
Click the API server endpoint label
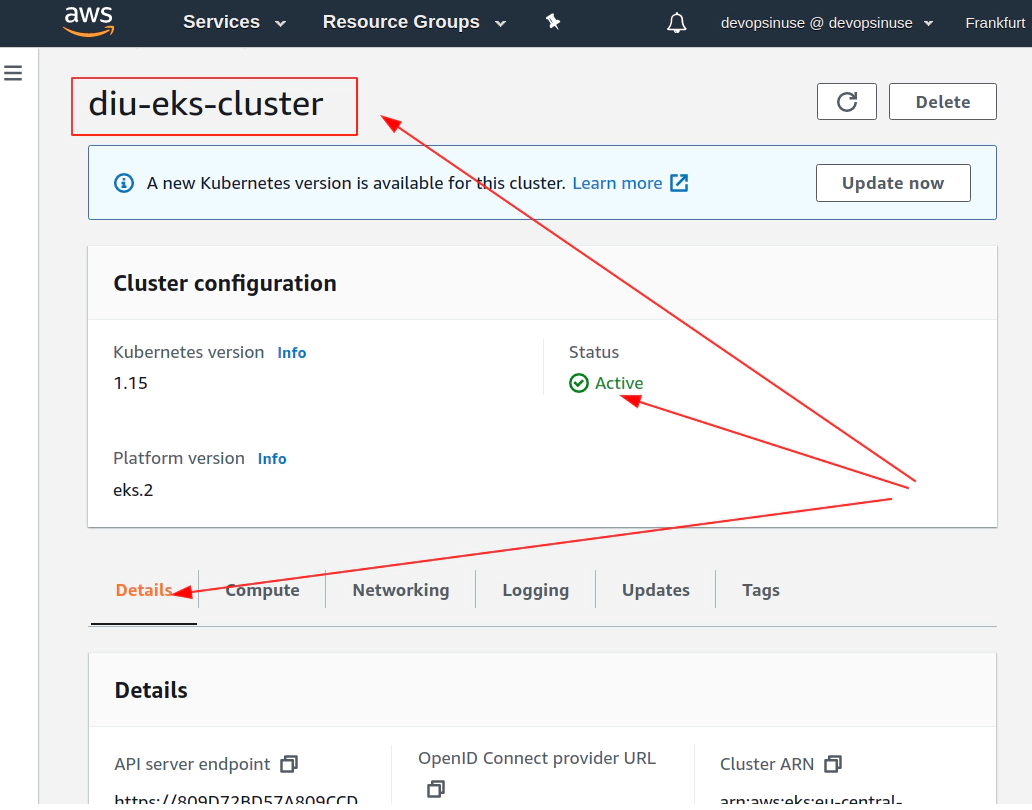192,764
